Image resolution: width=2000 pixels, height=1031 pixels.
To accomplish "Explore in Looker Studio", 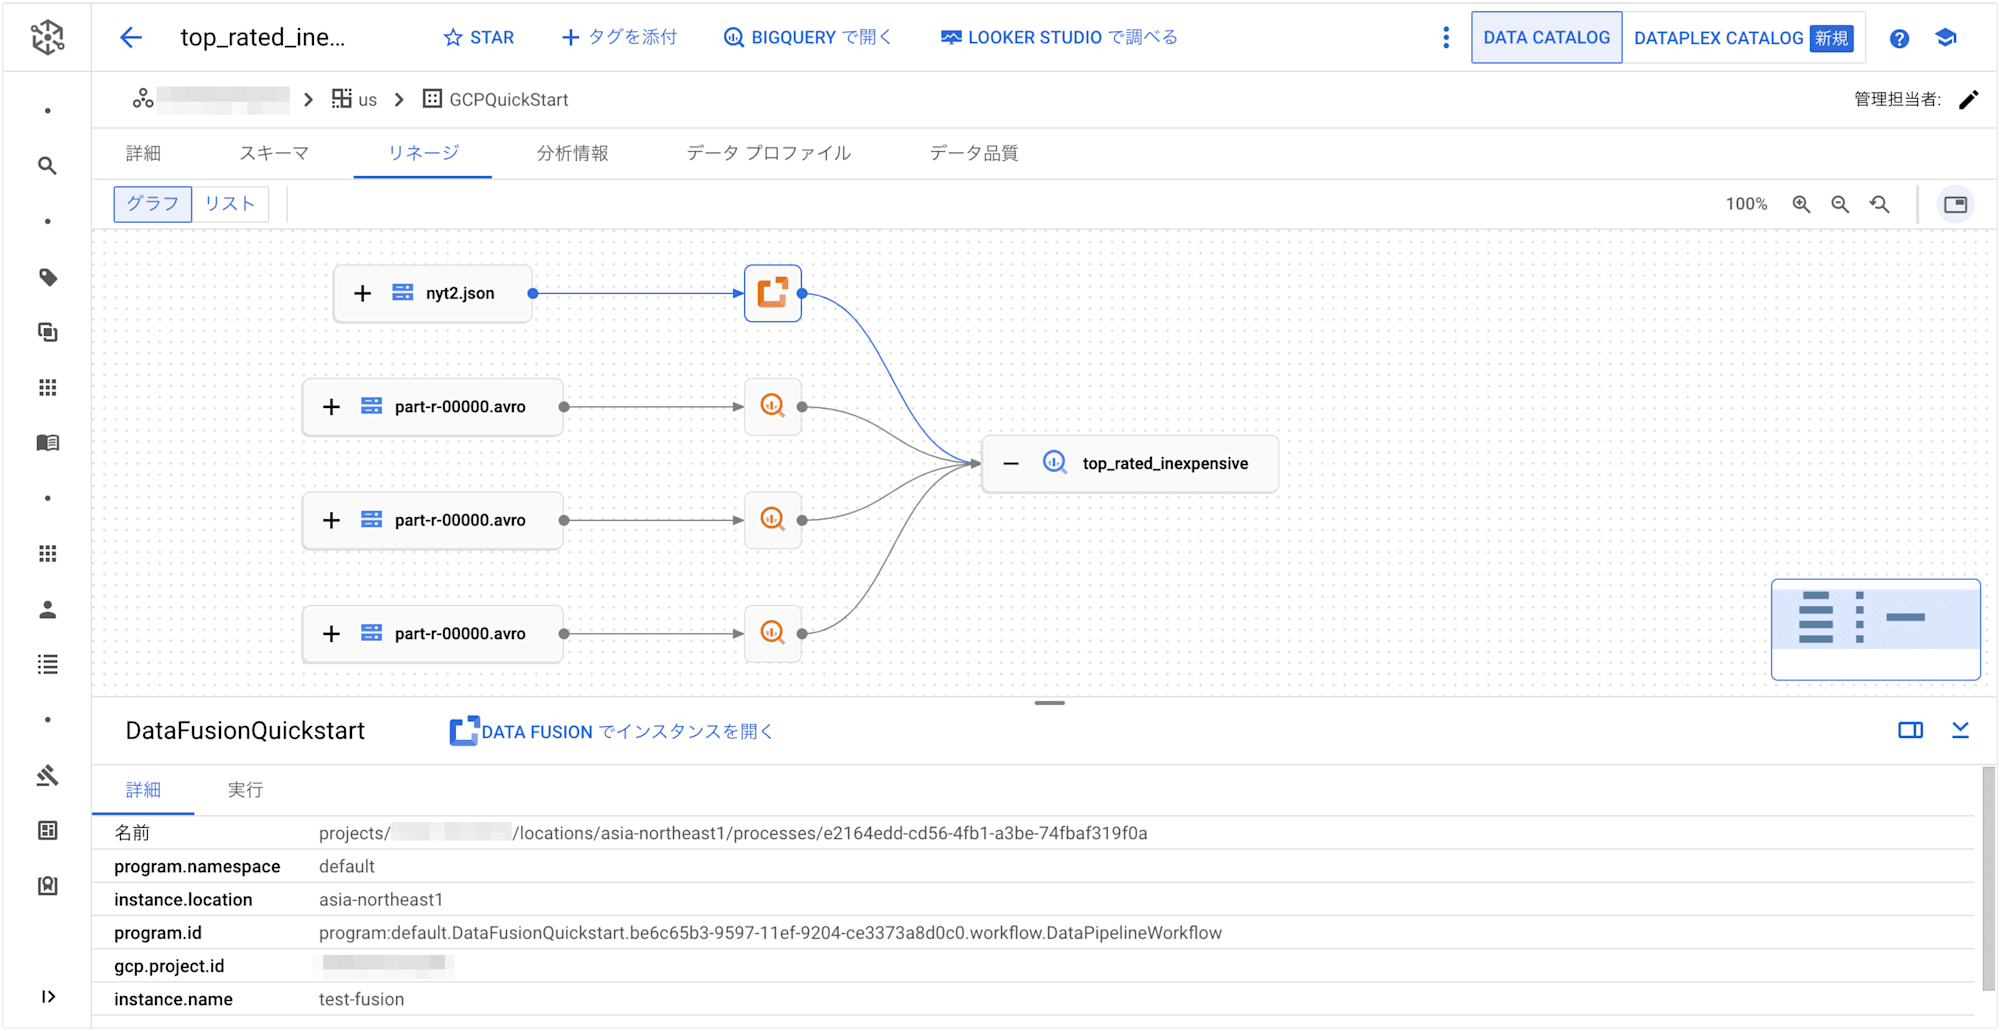I will point(1059,38).
